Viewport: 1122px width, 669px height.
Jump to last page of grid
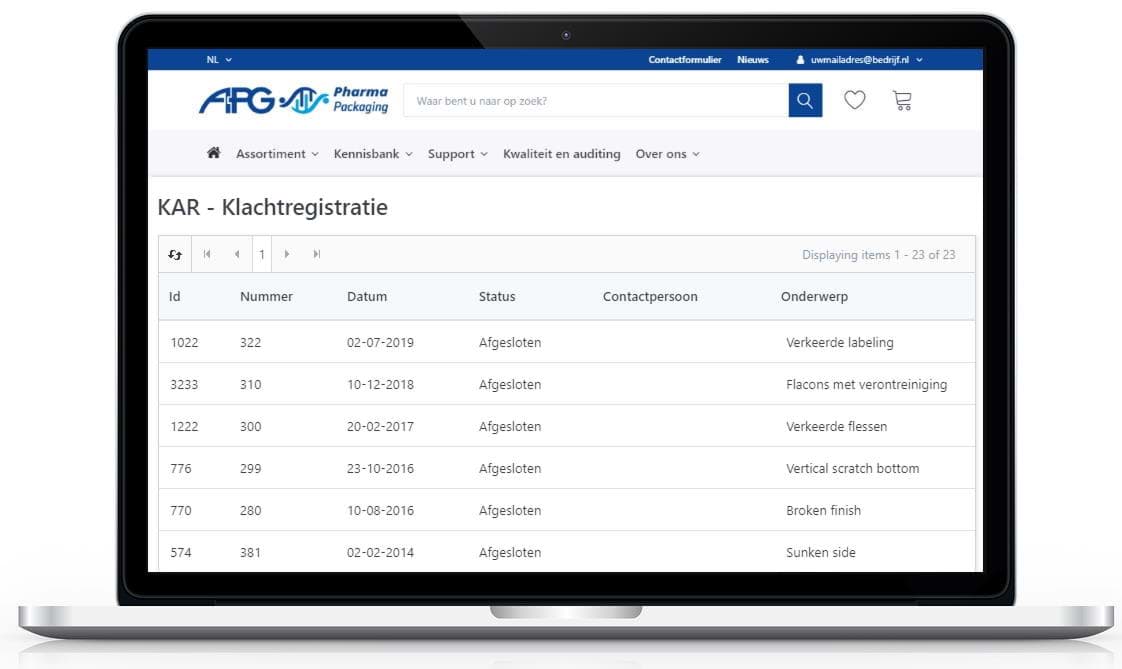click(317, 255)
